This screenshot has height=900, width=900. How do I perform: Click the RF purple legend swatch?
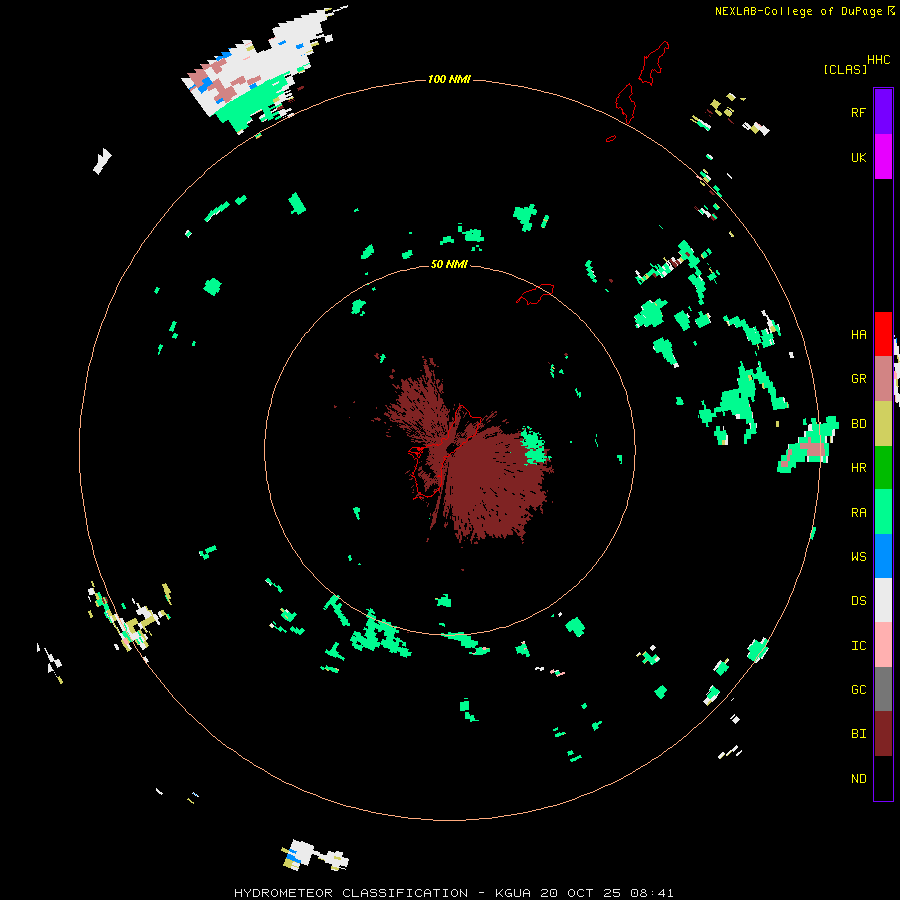(x=883, y=111)
